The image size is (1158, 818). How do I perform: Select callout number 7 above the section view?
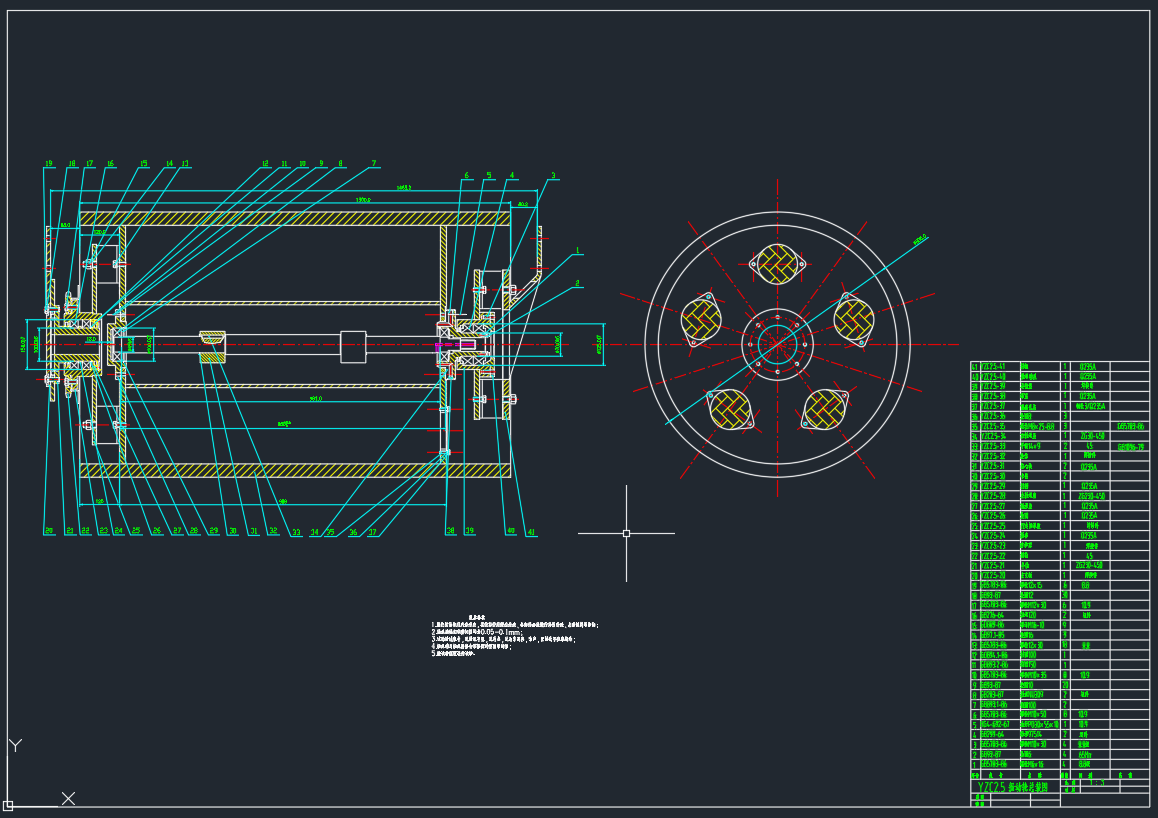pos(374,164)
